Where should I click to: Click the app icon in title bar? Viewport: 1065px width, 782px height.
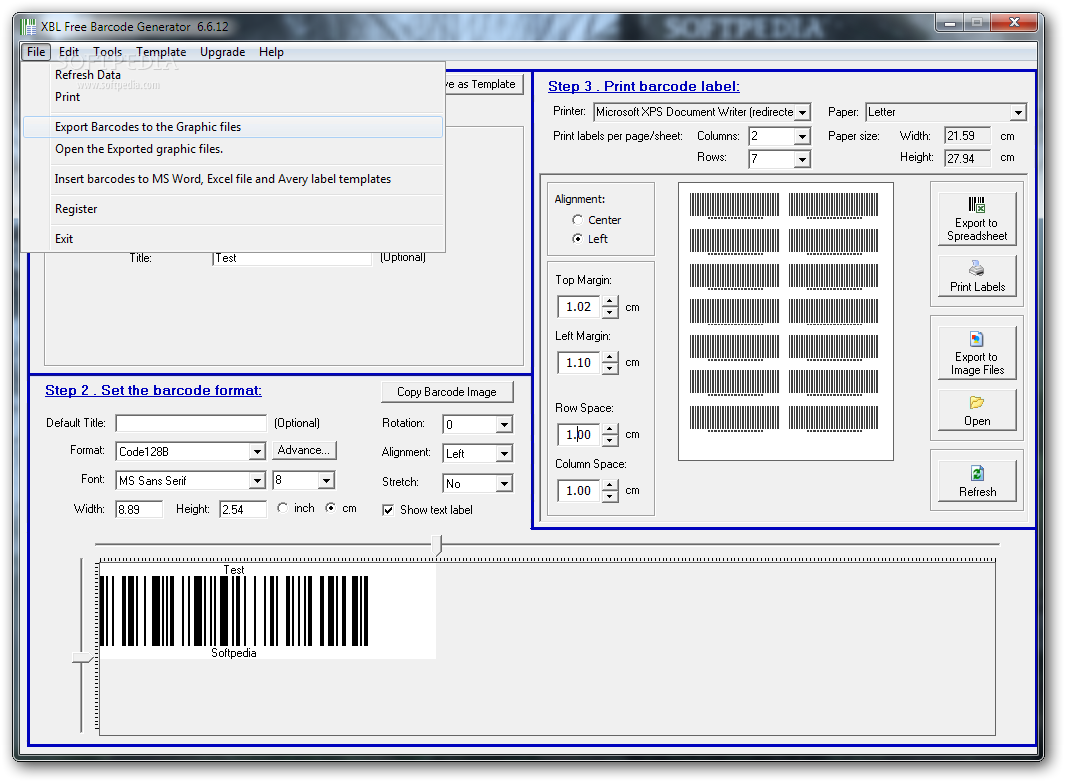[28, 26]
